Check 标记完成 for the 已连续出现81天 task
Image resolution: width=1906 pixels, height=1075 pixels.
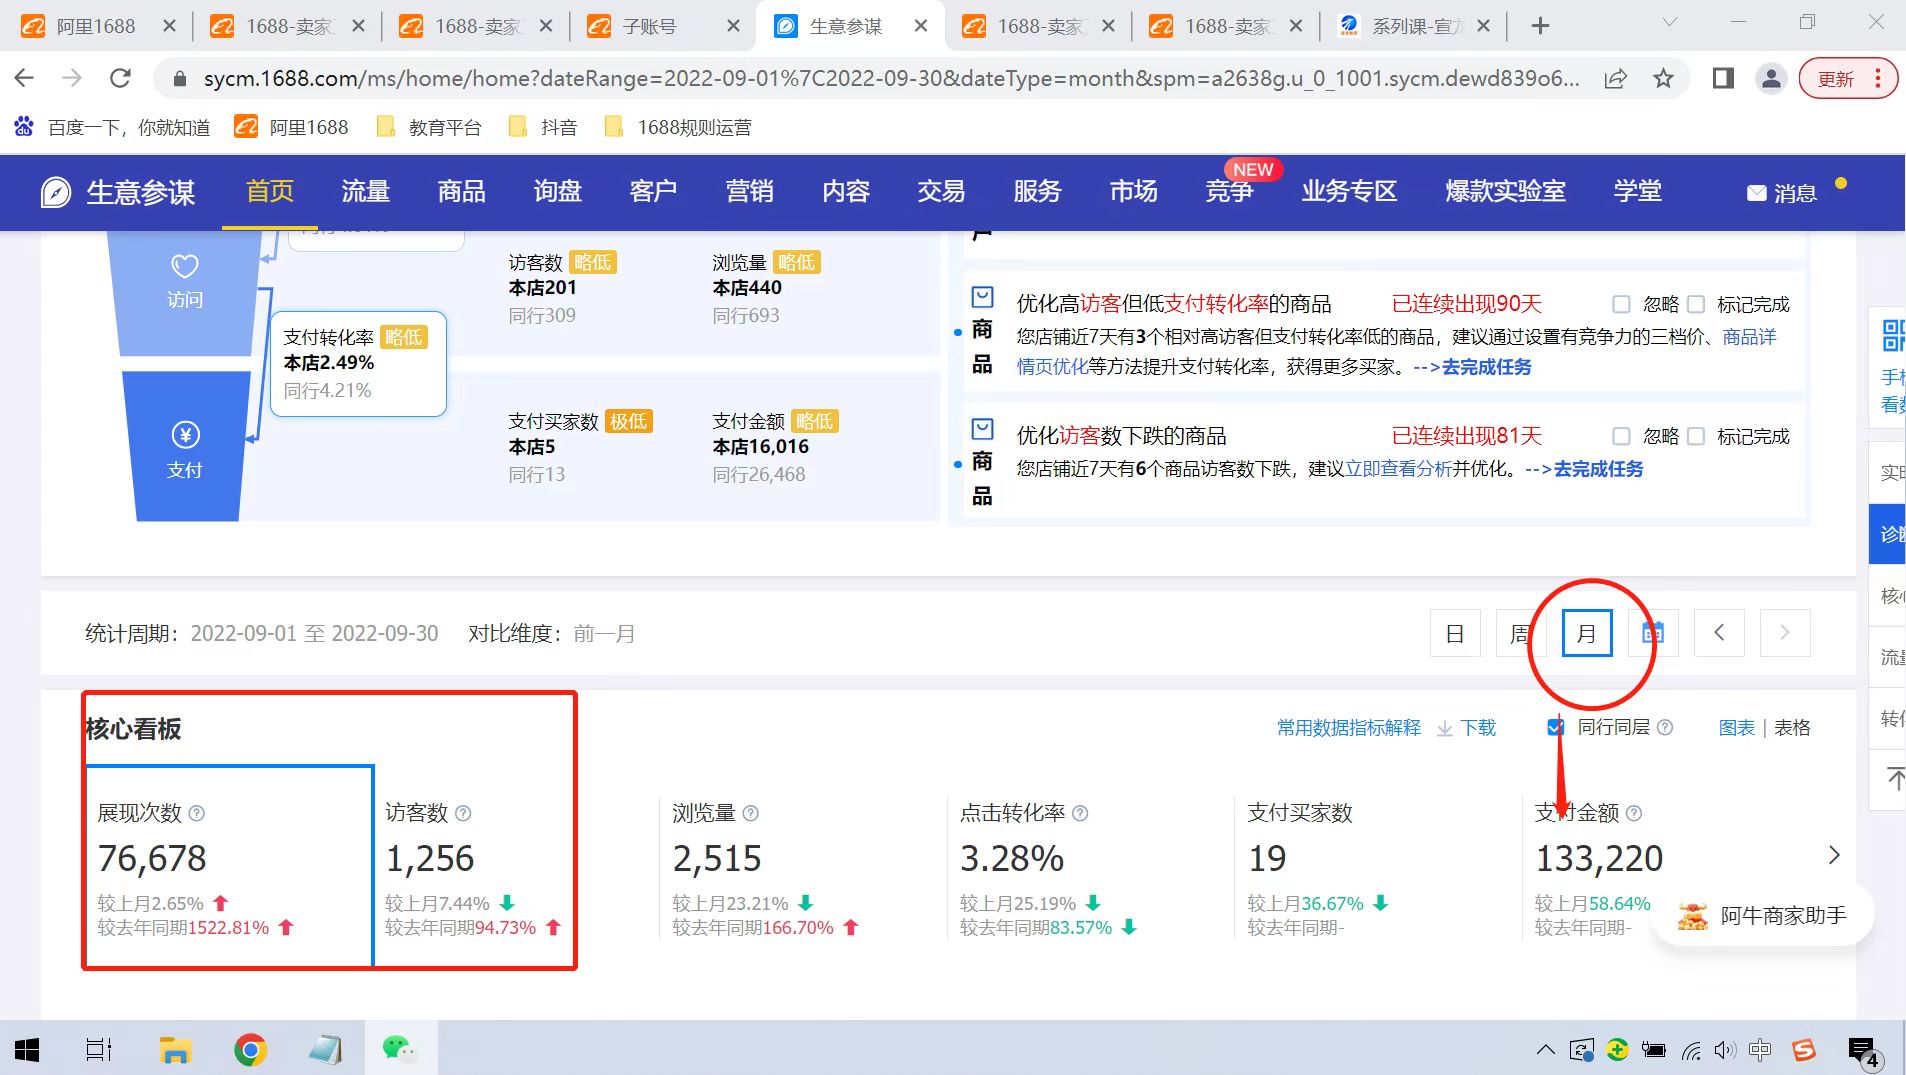[x=1696, y=436]
